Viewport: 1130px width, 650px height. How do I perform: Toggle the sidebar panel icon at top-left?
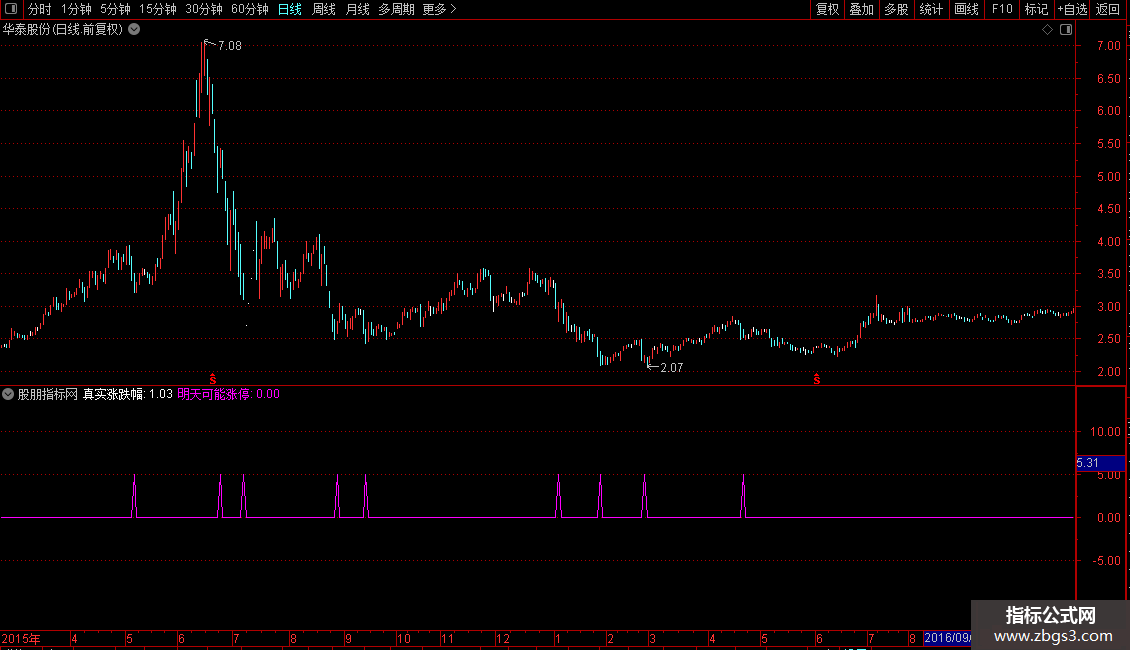pyautogui.click(x=11, y=9)
